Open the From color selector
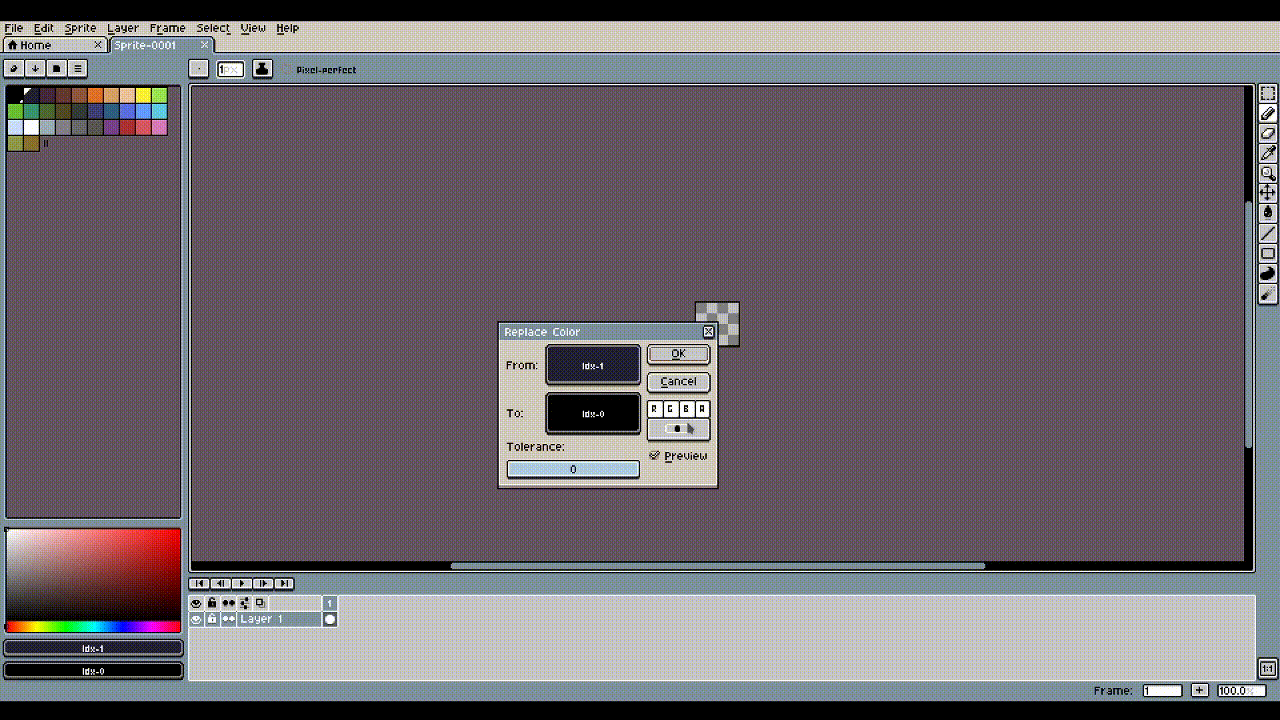This screenshot has height=720, width=1280. 593,365
